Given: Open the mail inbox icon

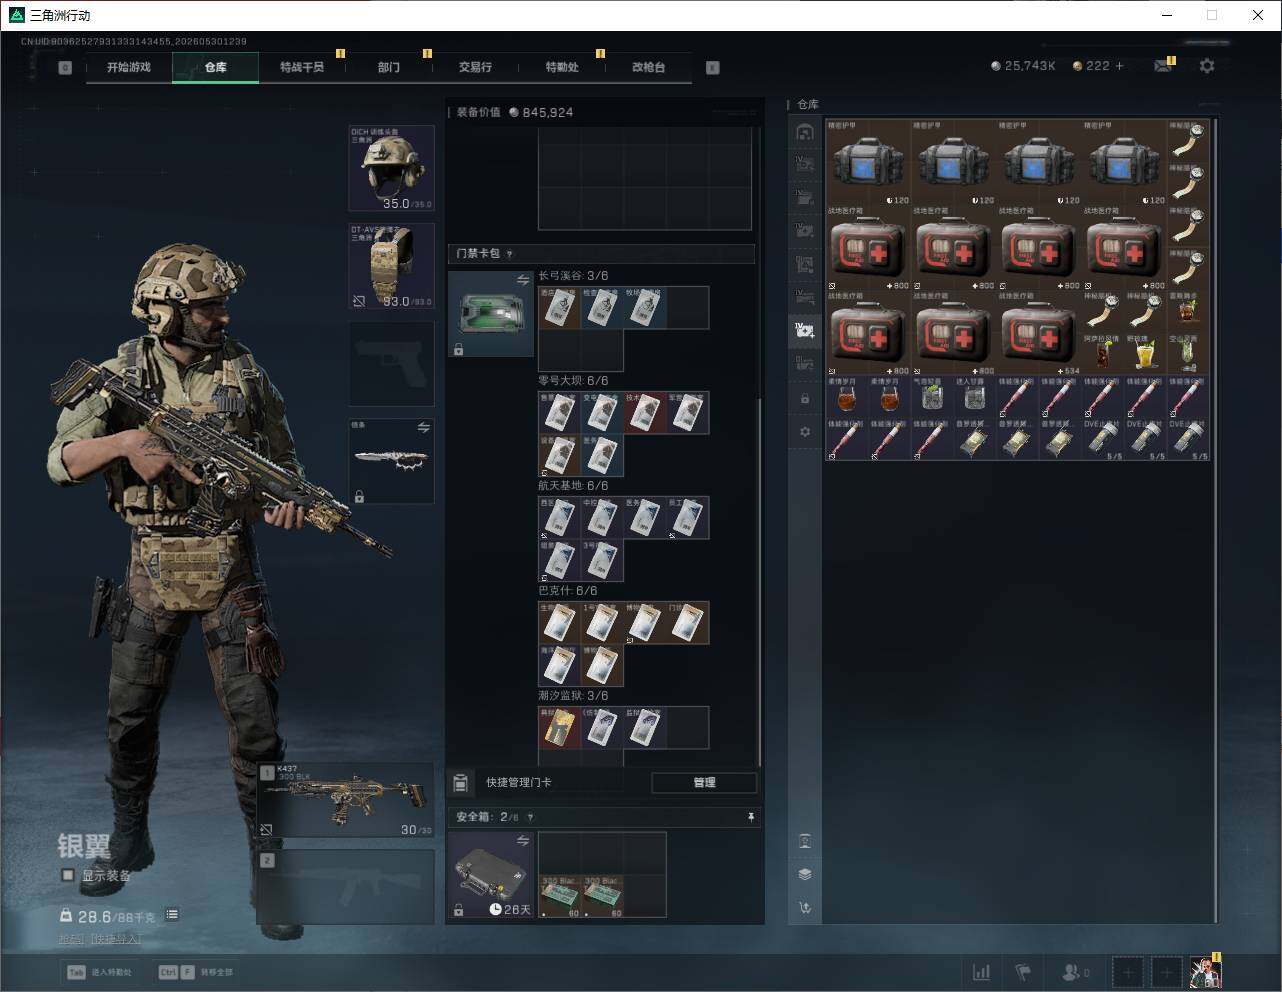Looking at the screenshot, I should (x=1162, y=66).
